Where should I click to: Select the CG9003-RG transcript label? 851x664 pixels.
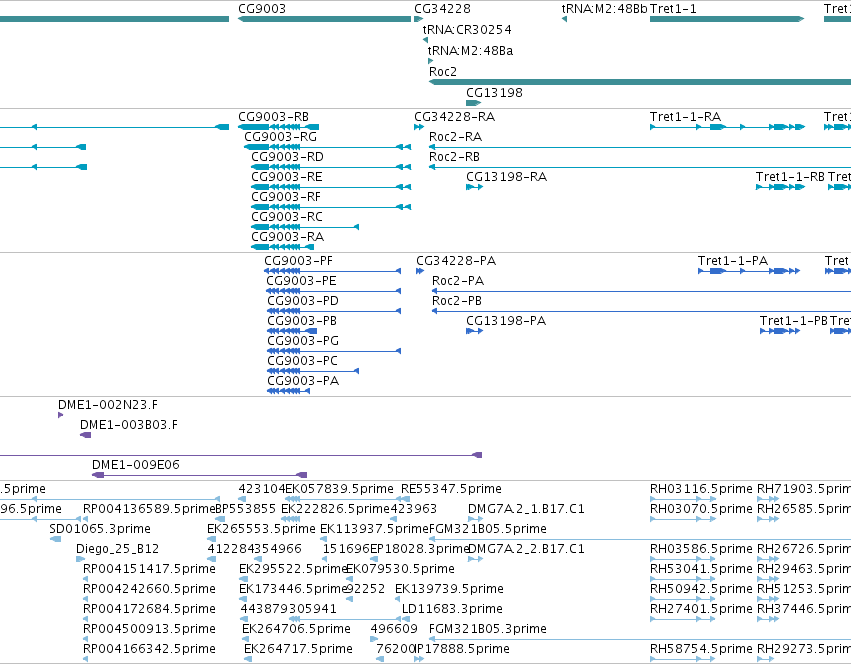point(281,137)
